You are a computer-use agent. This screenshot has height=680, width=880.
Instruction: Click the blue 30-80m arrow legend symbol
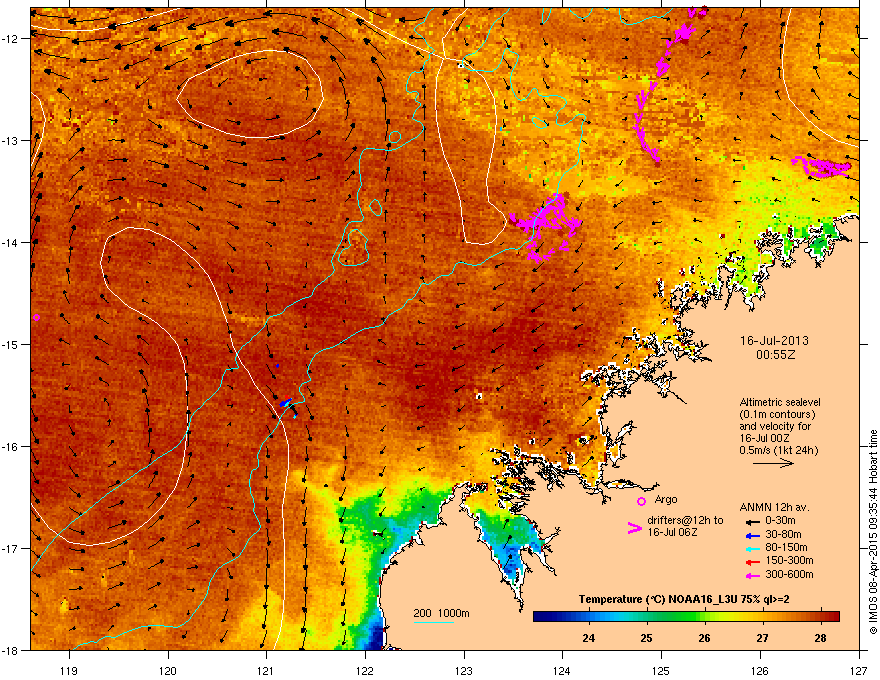753,535
